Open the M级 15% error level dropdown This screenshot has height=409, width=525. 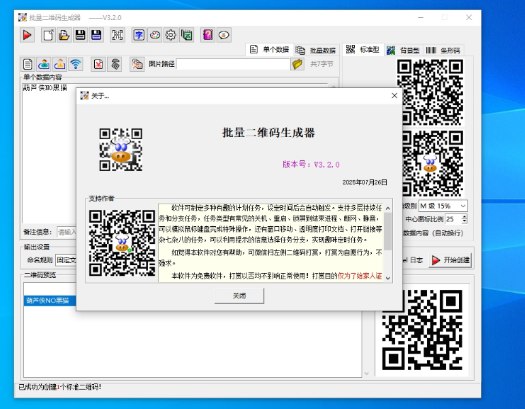click(443, 206)
